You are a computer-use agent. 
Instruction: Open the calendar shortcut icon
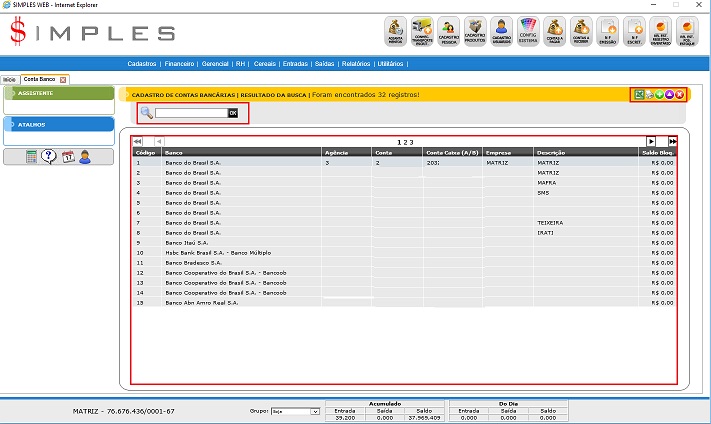(68, 156)
